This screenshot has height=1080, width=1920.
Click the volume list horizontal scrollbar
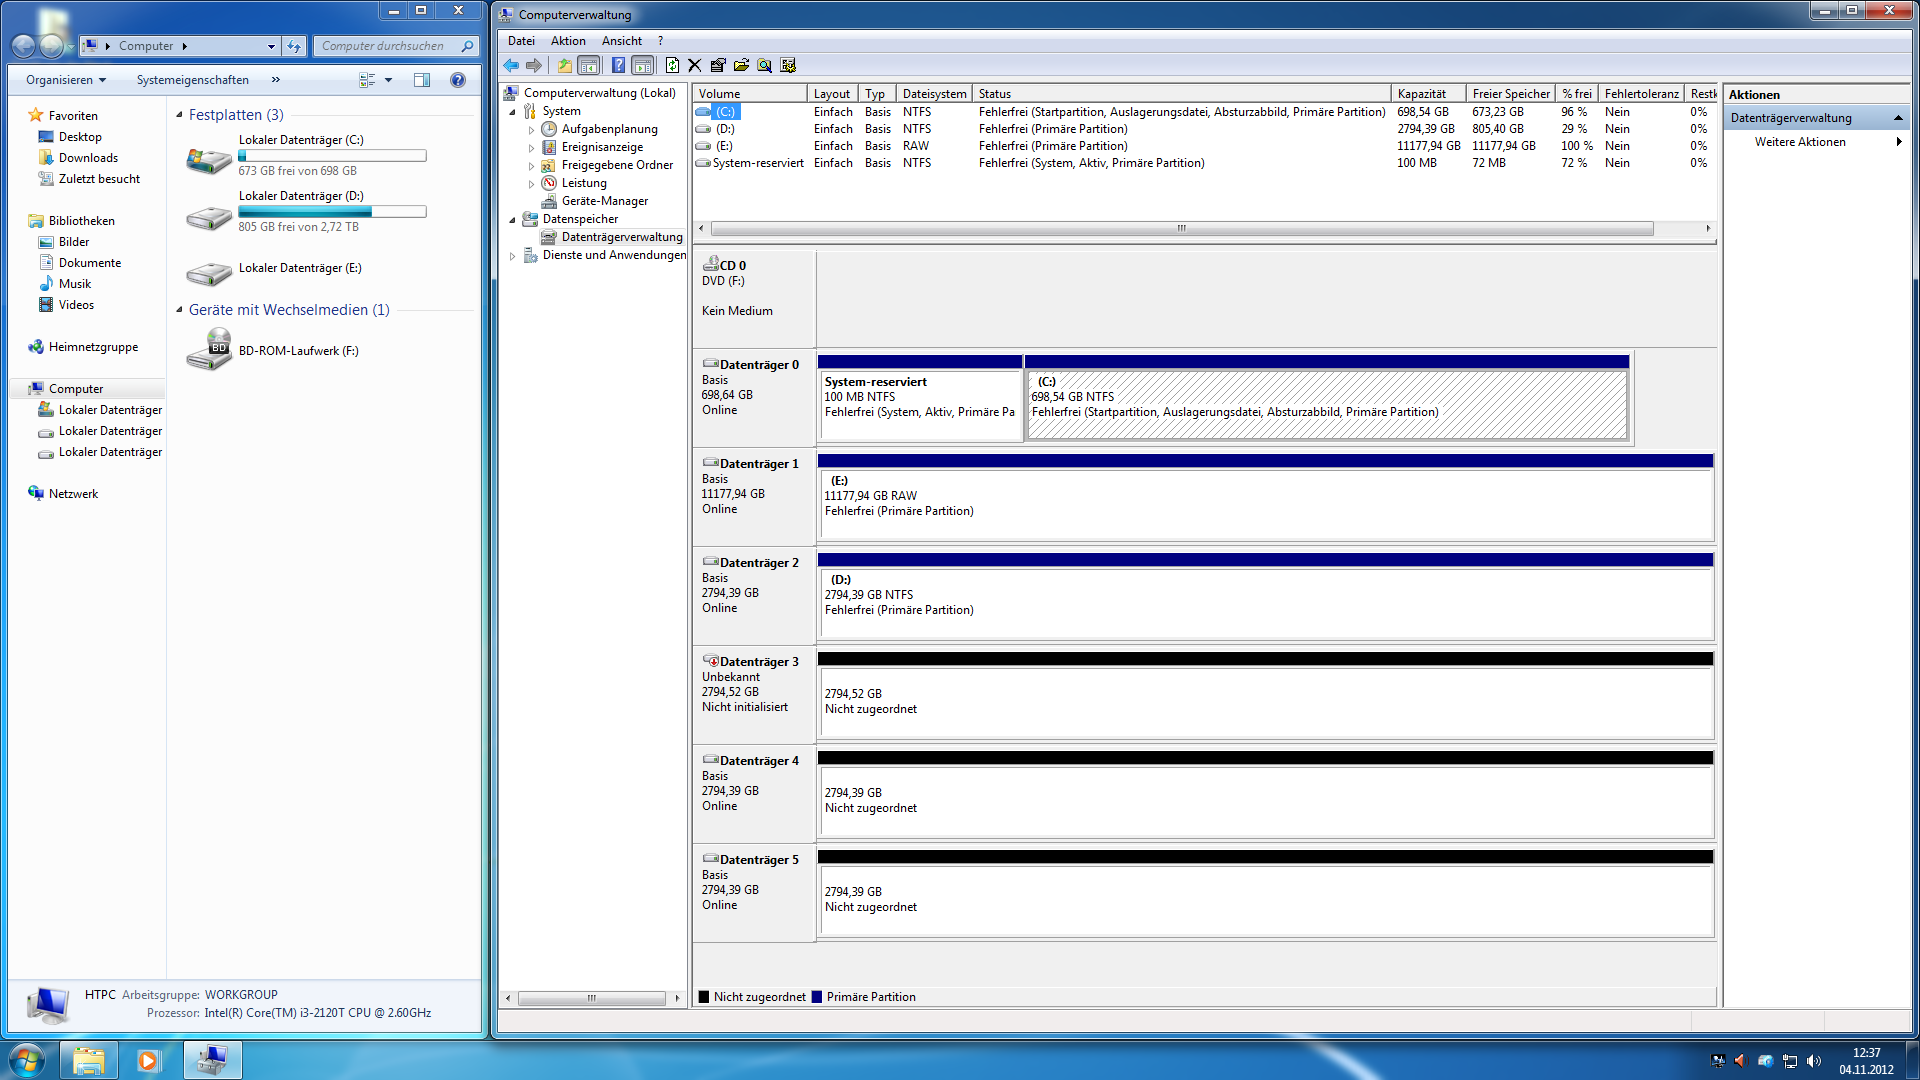pos(1180,229)
